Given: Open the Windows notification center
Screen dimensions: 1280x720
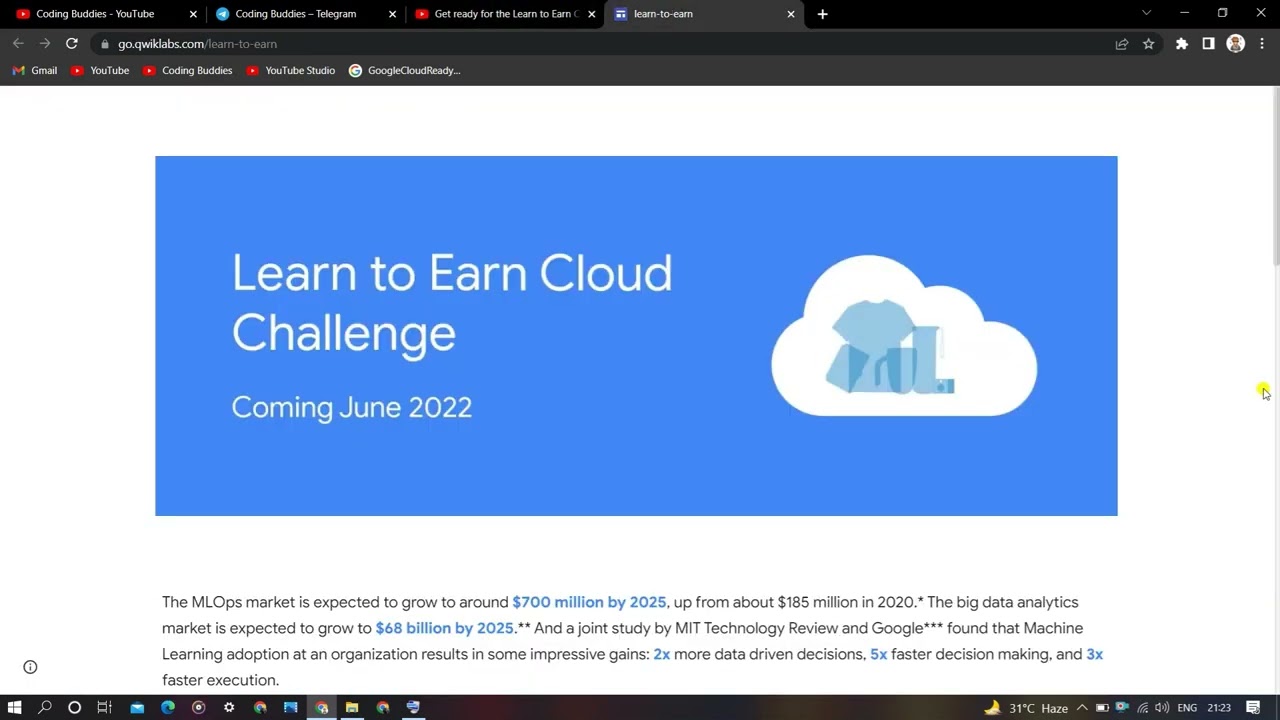Looking at the screenshot, I should [1253, 708].
